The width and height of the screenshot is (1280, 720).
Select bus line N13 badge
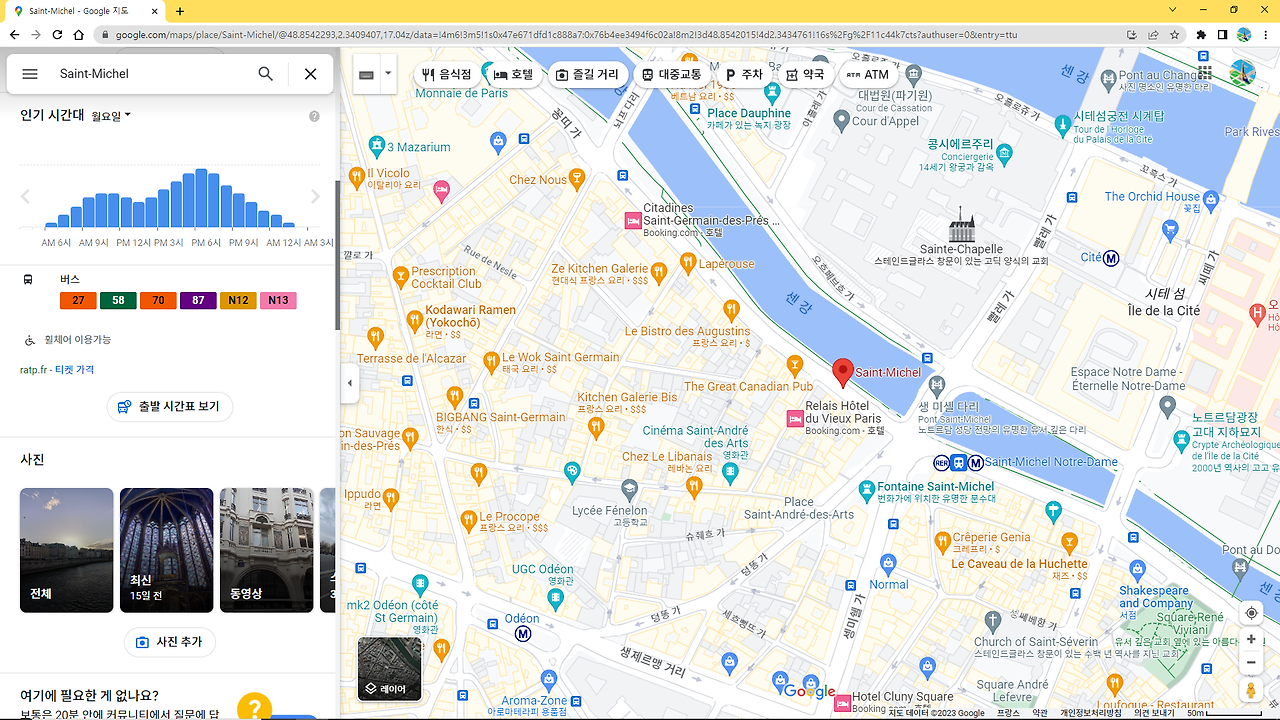pyautogui.click(x=278, y=300)
